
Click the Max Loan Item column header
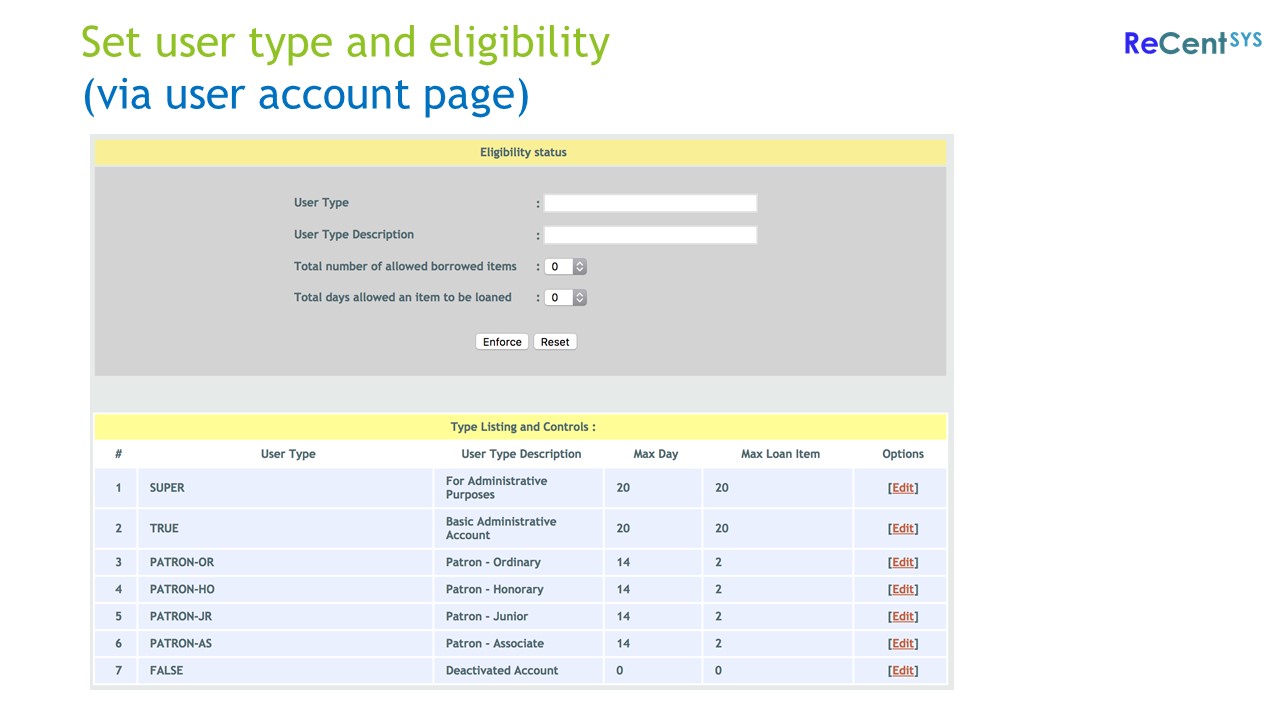click(780, 454)
